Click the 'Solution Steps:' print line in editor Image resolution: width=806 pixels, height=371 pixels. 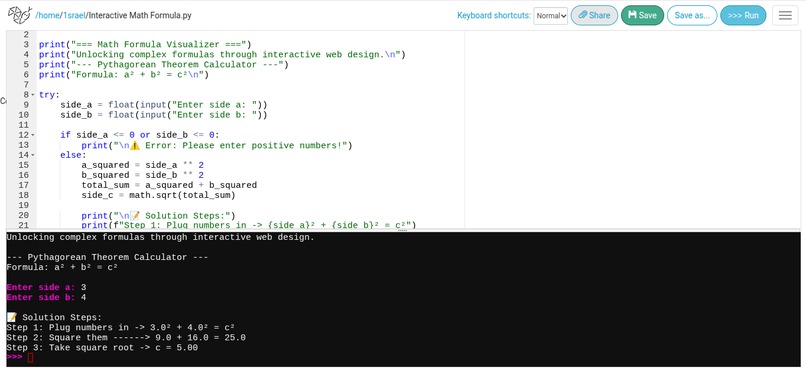tap(158, 215)
